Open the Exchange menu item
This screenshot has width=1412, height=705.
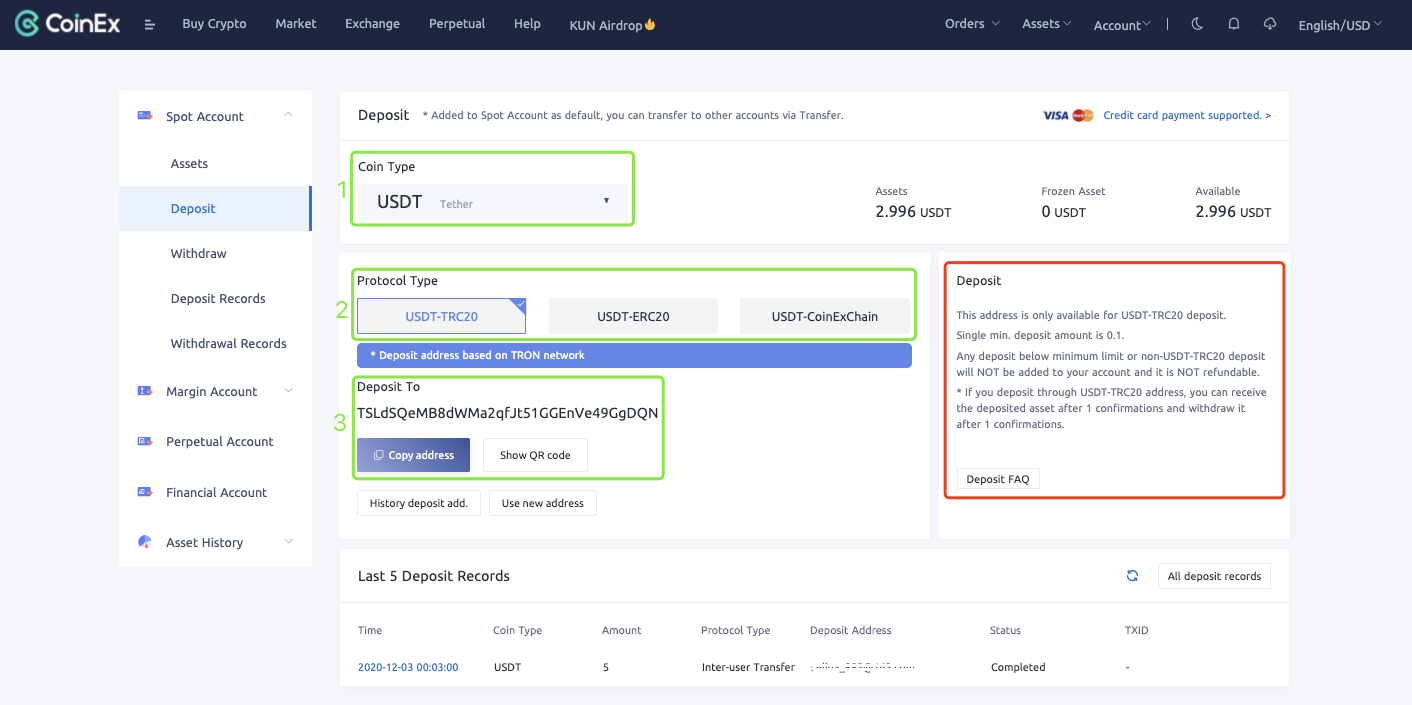click(x=372, y=24)
